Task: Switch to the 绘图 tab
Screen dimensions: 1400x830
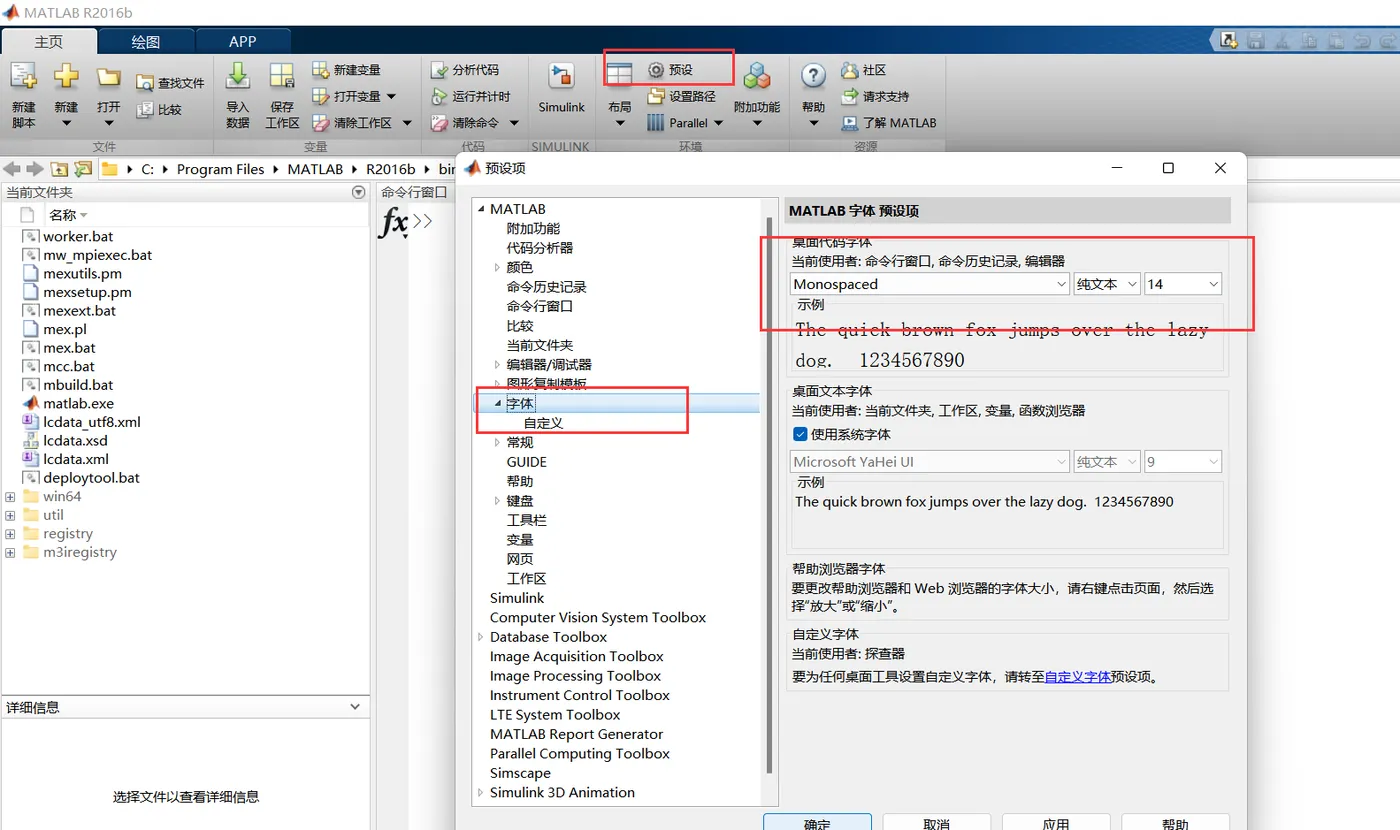Action: click(x=146, y=41)
